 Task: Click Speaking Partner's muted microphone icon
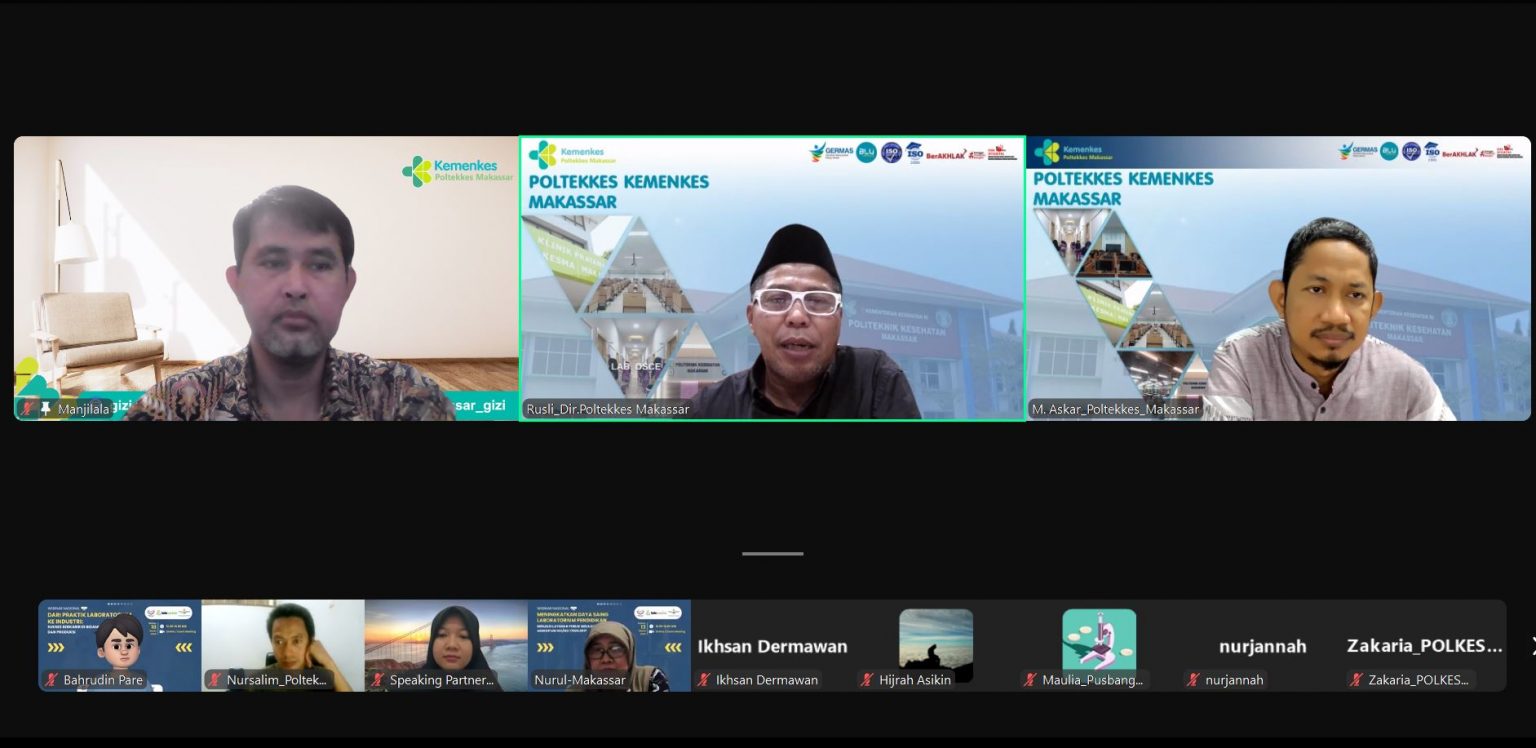[378, 680]
